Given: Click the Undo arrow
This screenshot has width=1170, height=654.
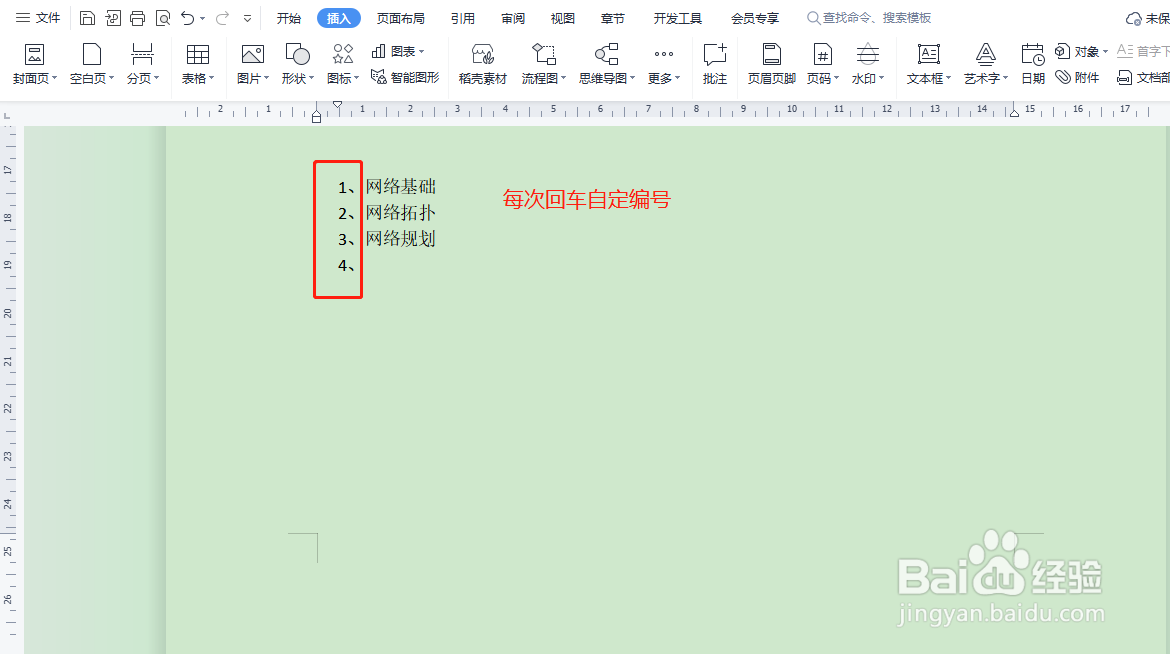Looking at the screenshot, I should [x=187, y=18].
